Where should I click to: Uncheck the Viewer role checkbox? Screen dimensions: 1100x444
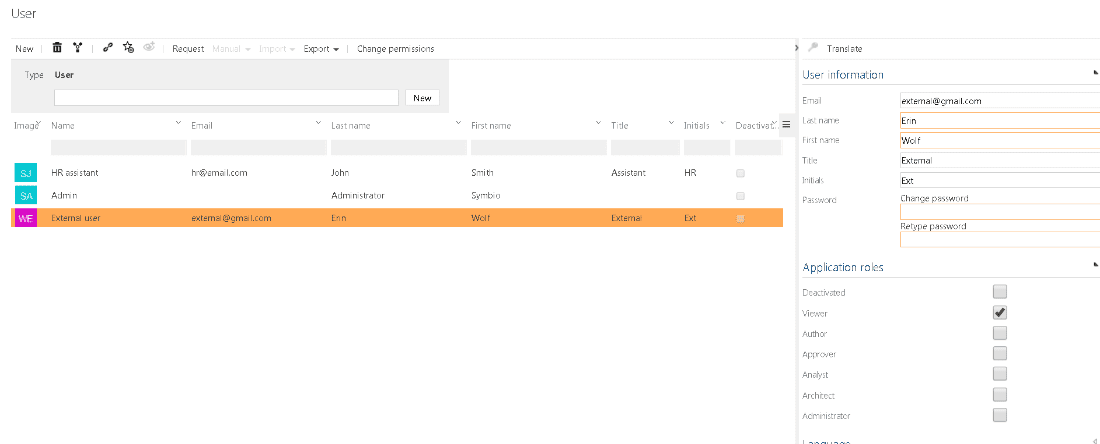tap(1000, 312)
